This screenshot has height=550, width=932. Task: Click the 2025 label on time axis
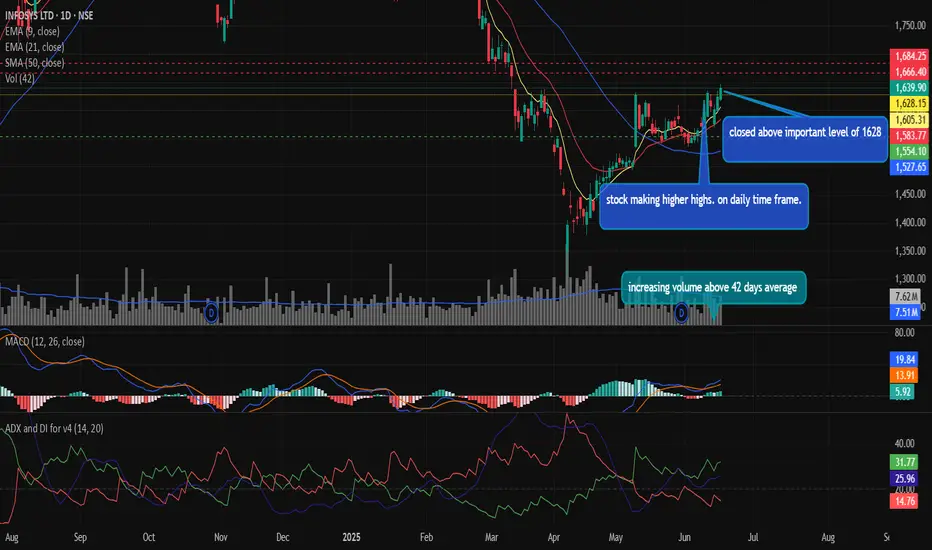pyautogui.click(x=351, y=537)
